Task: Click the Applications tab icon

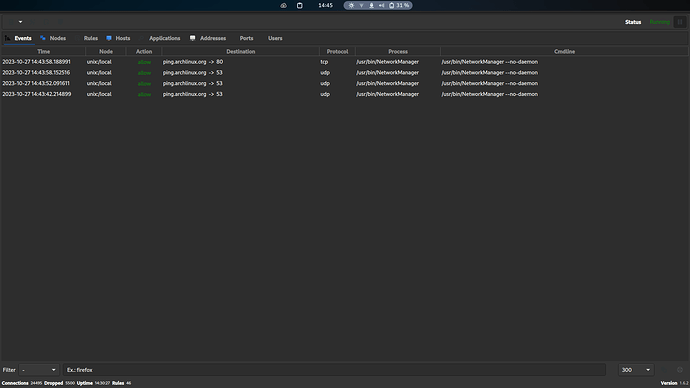Action: (x=141, y=38)
